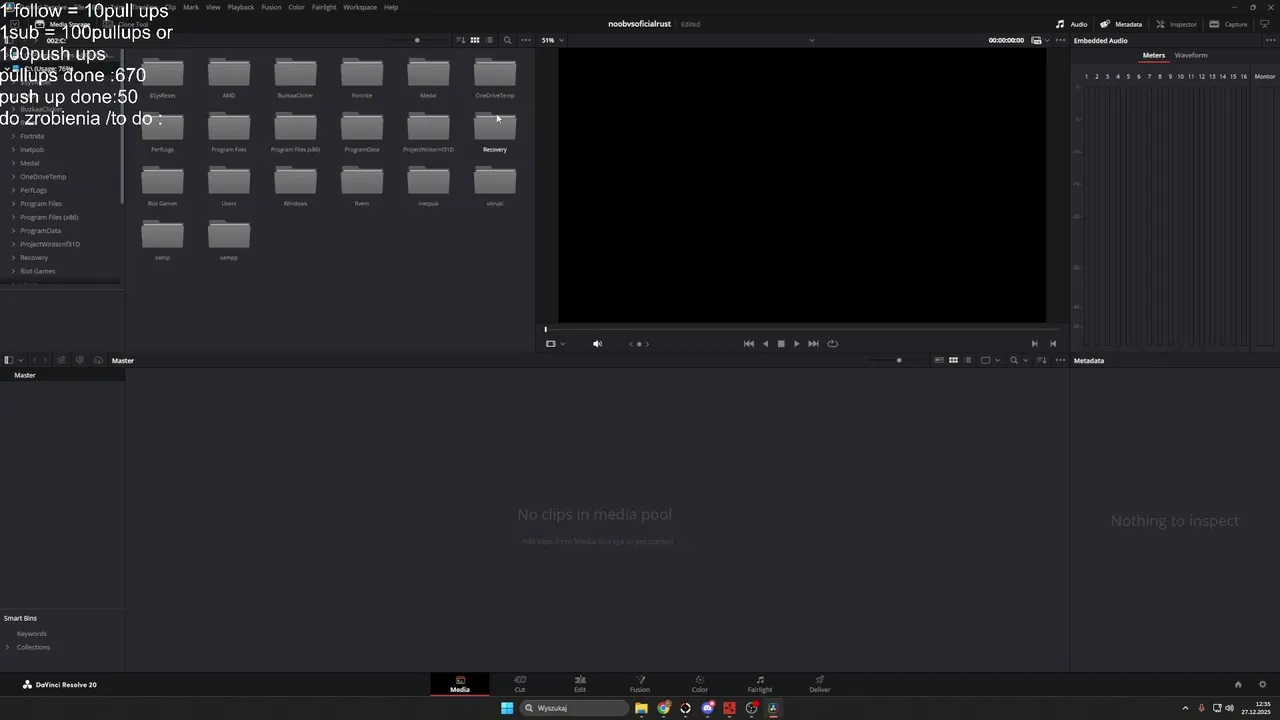Switch media pool to list view
Viewport: 1280px width, 720px height.
968,360
